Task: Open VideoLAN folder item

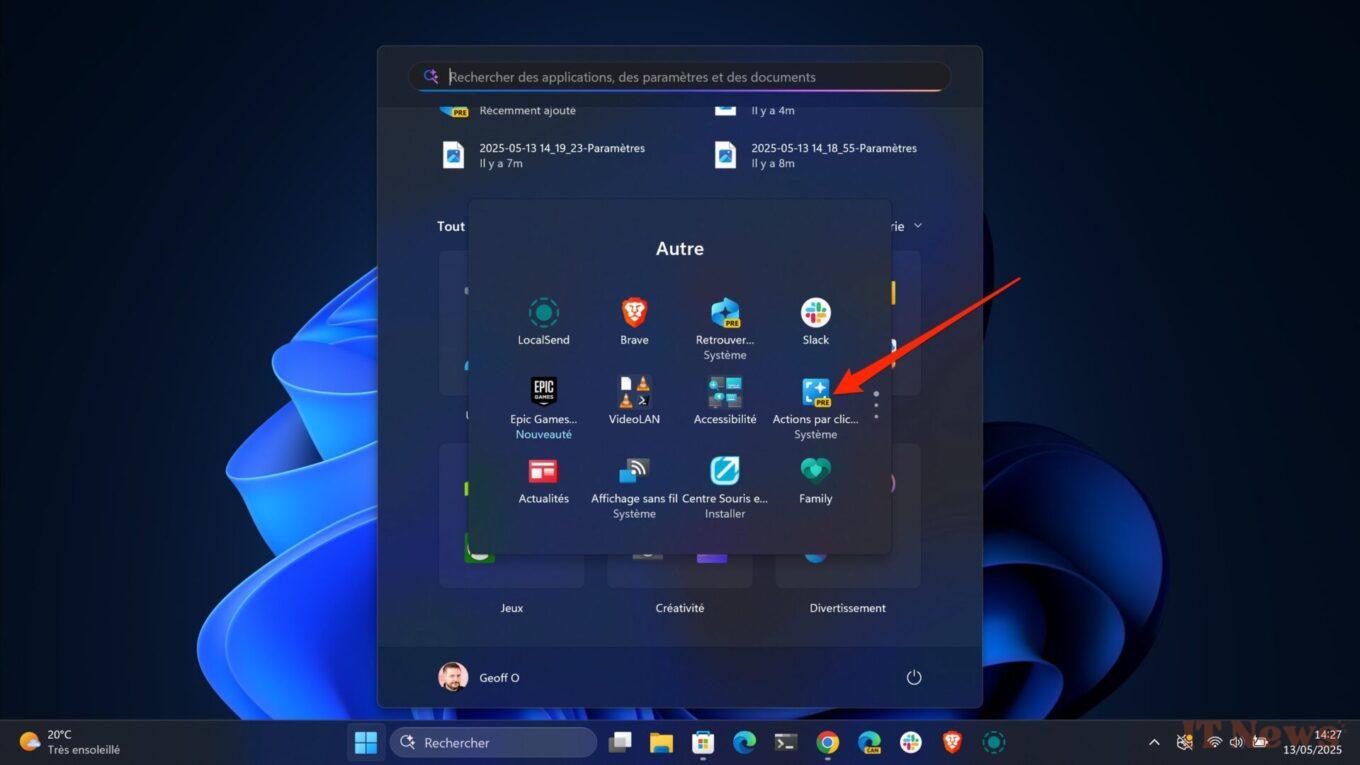Action: pyautogui.click(x=634, y=400)
